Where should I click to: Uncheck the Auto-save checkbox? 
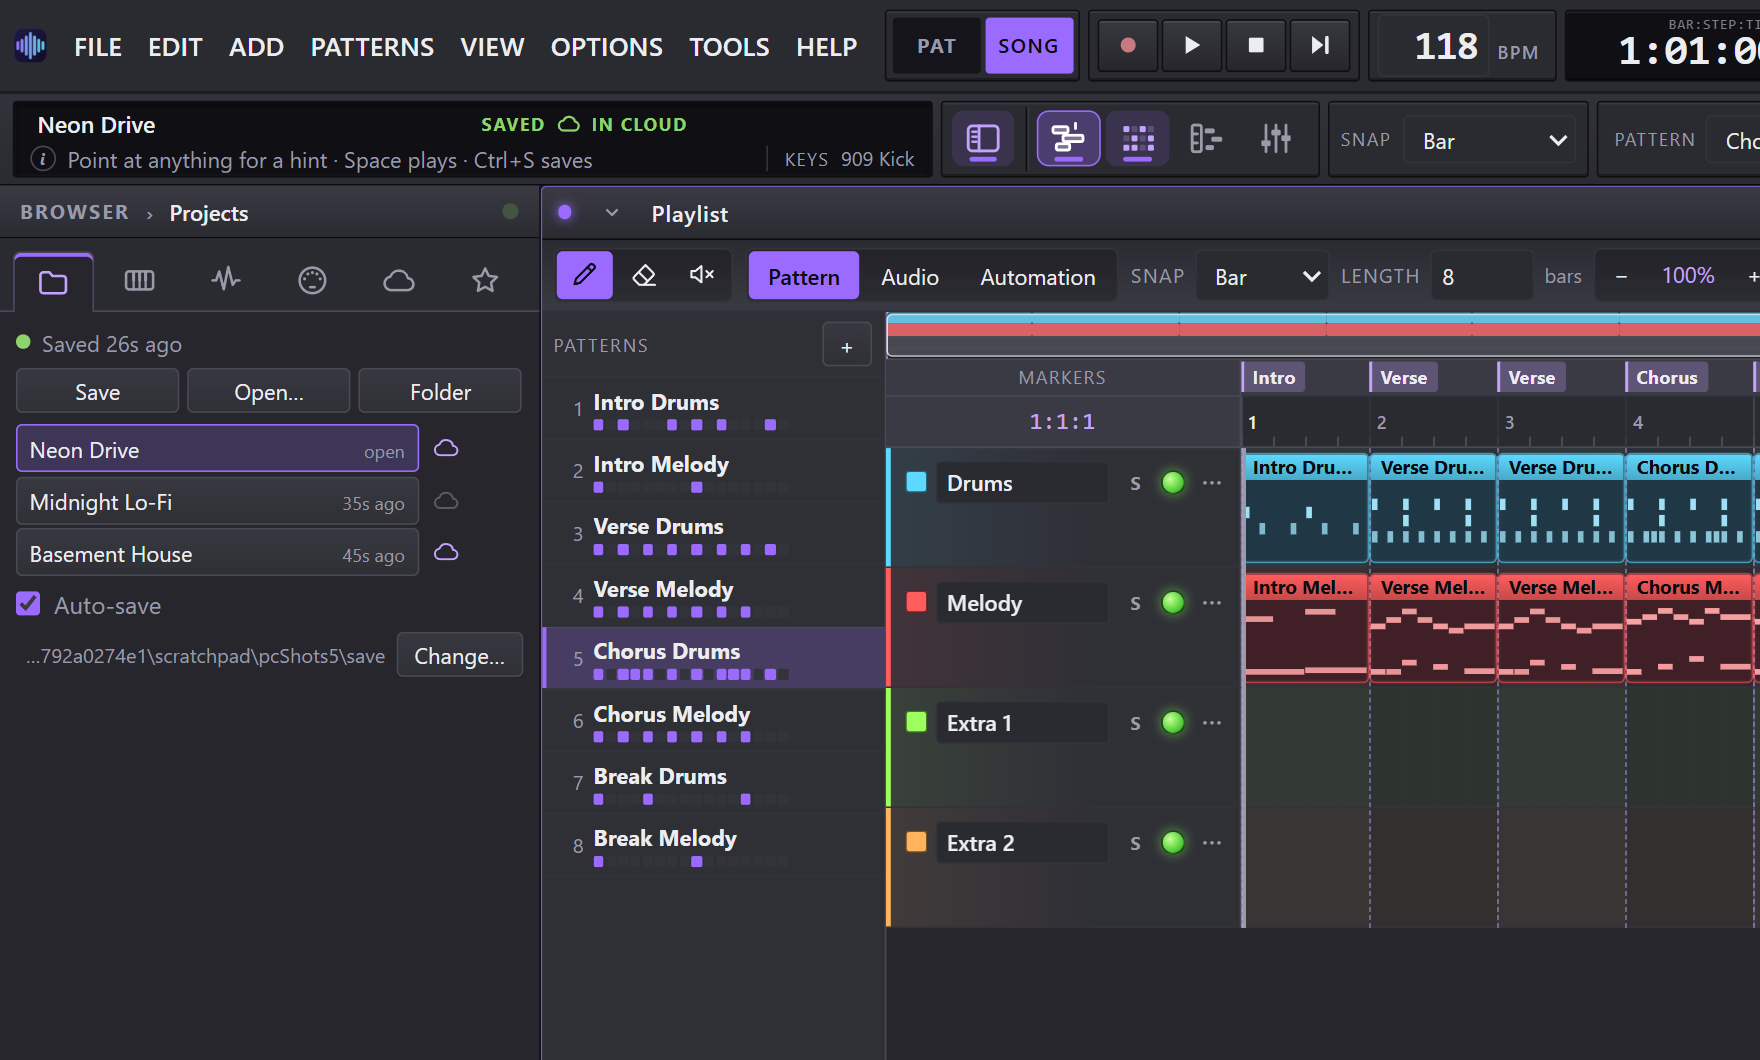coord(28,604)
